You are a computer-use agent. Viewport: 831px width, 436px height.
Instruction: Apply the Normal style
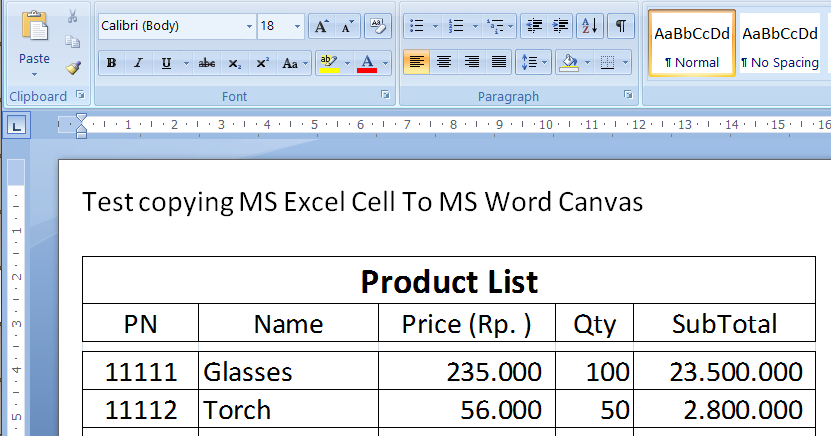click(x=692, y=44)
